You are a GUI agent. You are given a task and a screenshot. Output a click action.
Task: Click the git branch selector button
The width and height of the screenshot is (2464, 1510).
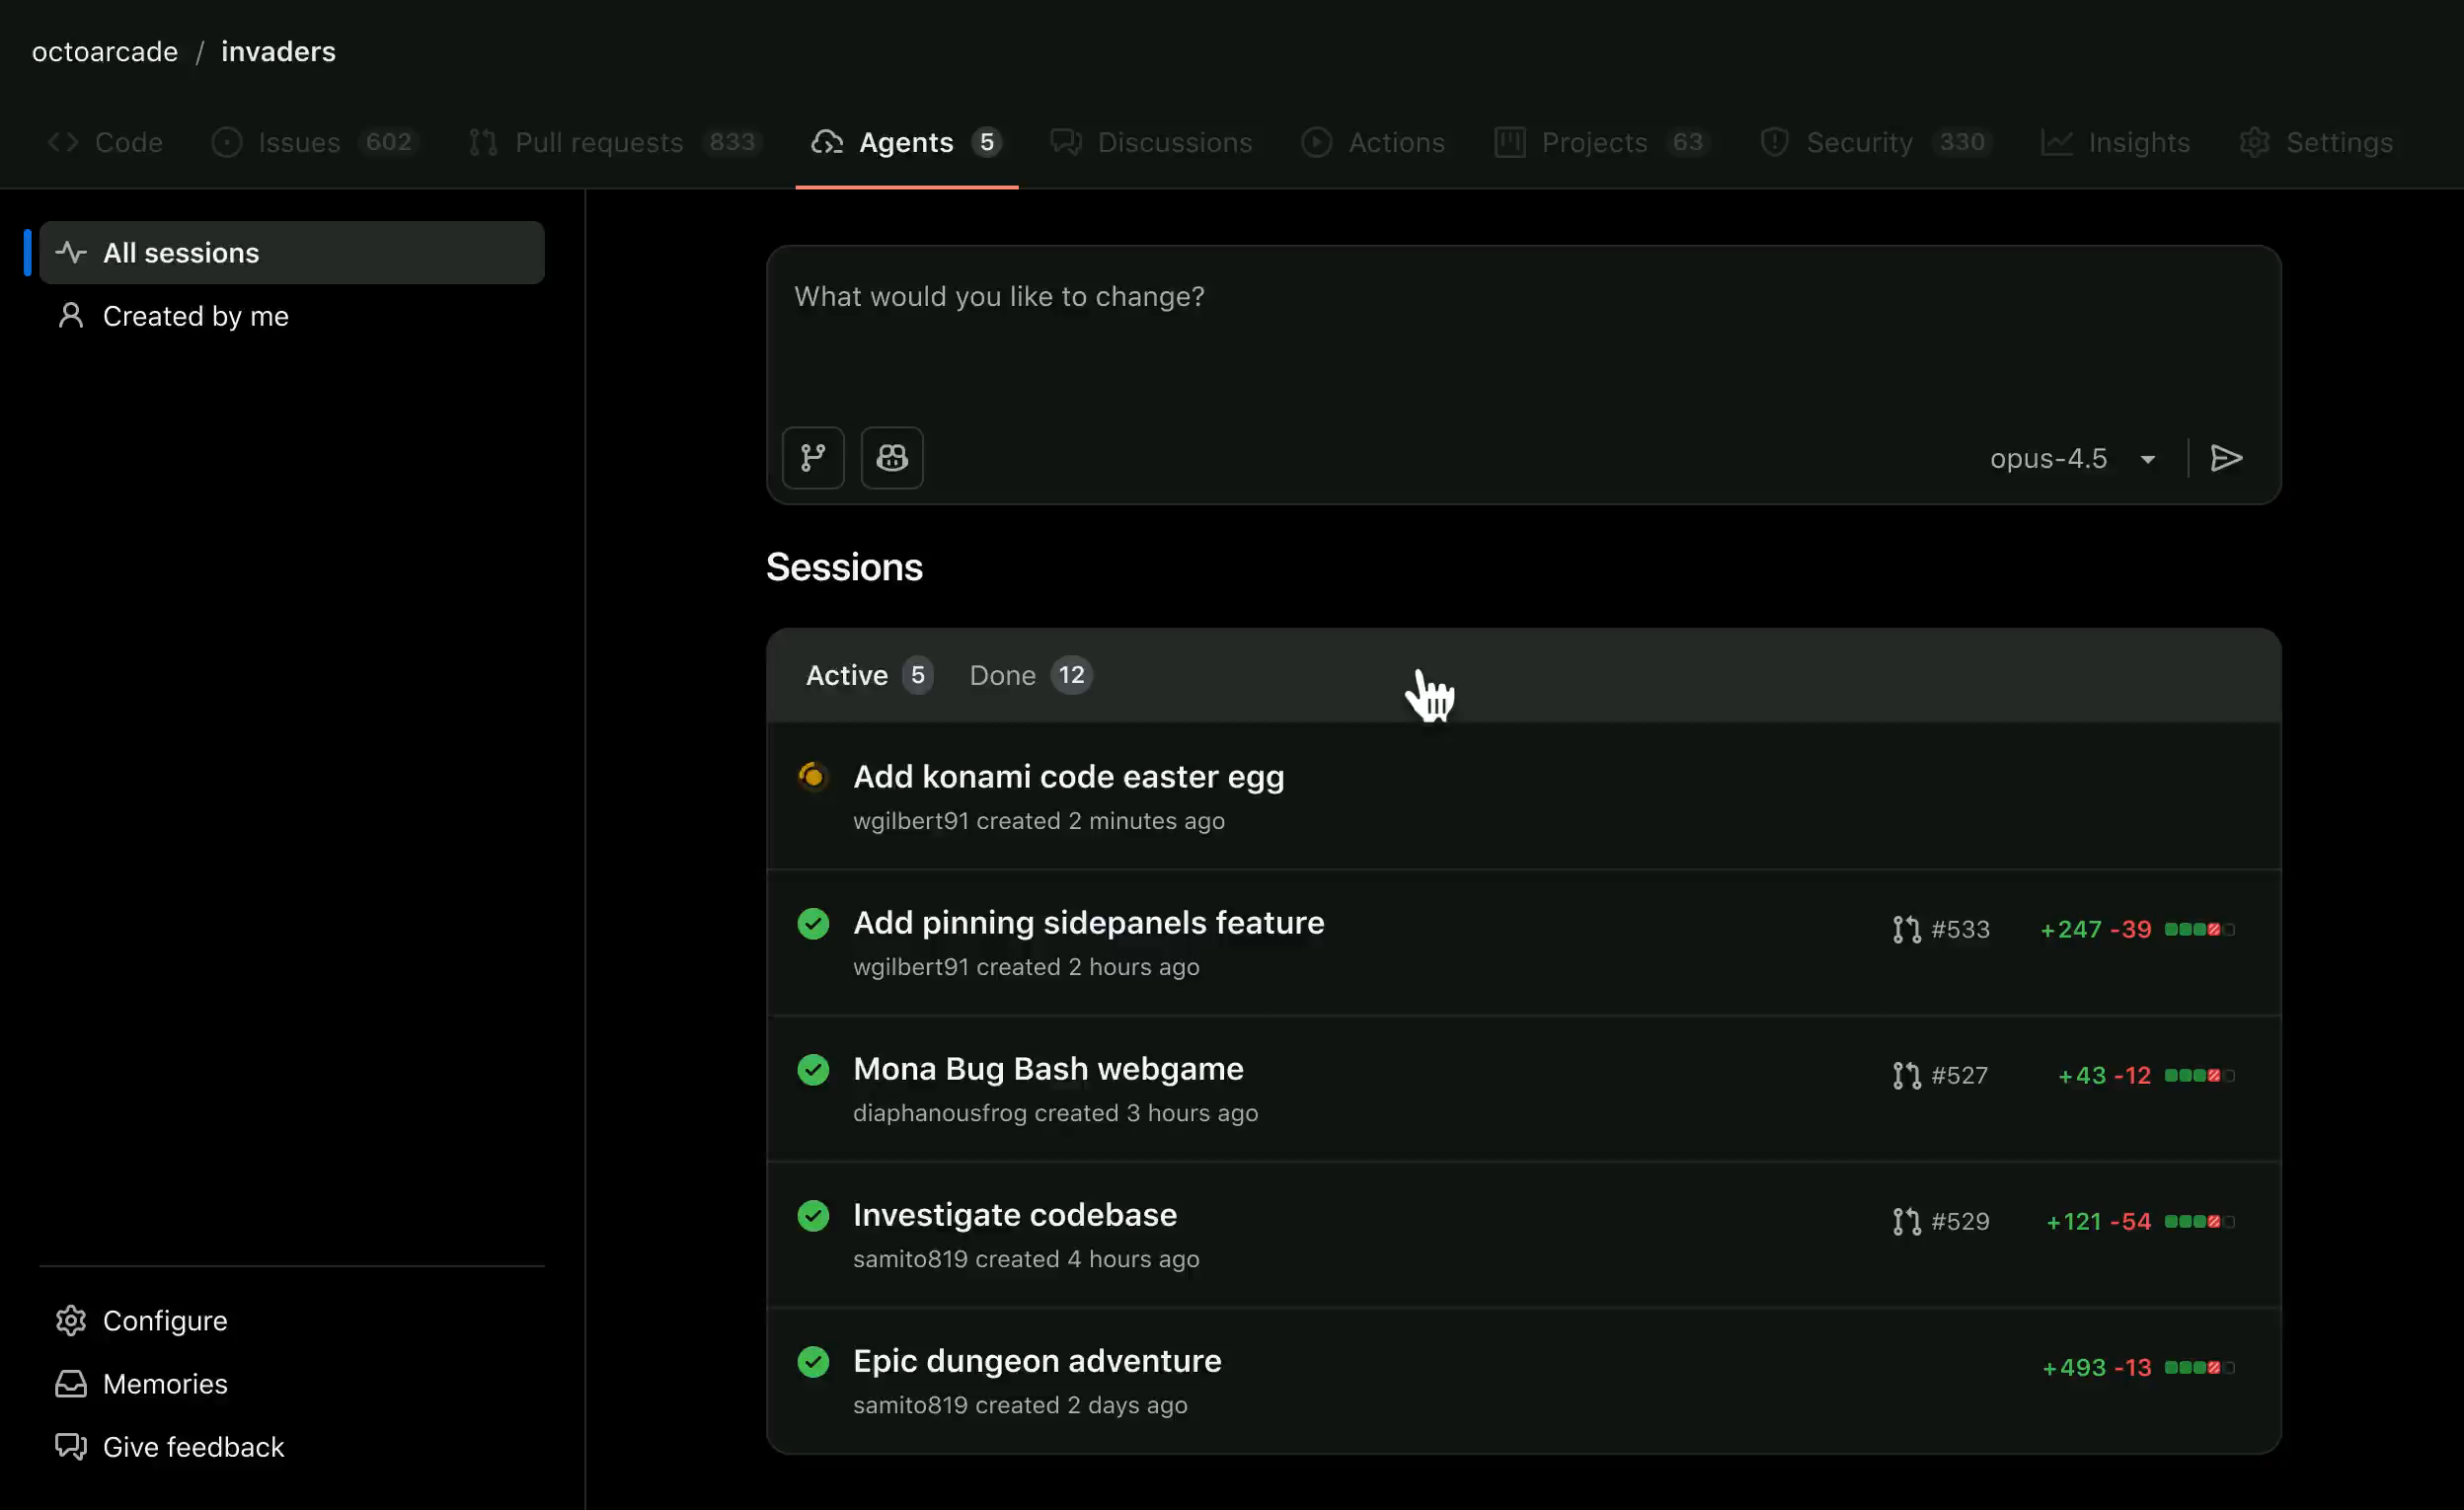click(813, 458)
